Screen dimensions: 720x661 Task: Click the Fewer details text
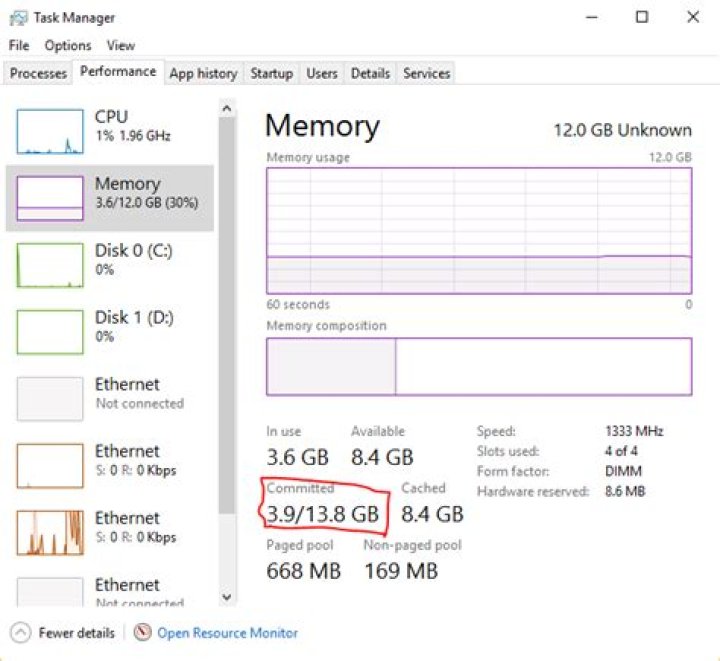pos(77,633)
